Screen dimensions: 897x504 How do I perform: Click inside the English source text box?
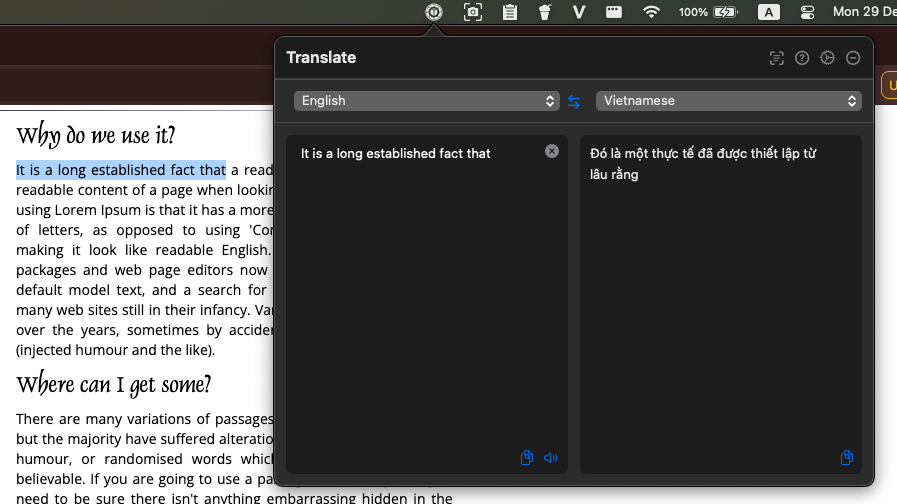426,300
